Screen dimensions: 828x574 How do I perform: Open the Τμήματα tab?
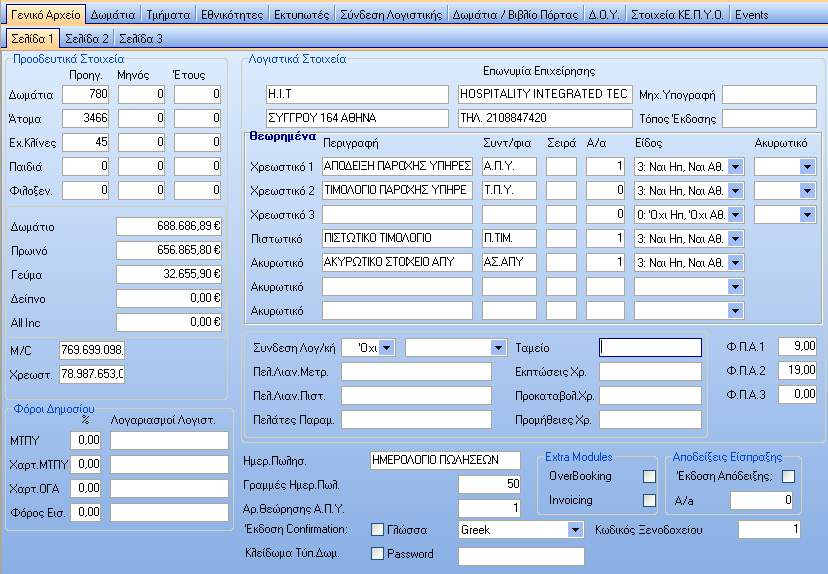click(x=168, y=15)
